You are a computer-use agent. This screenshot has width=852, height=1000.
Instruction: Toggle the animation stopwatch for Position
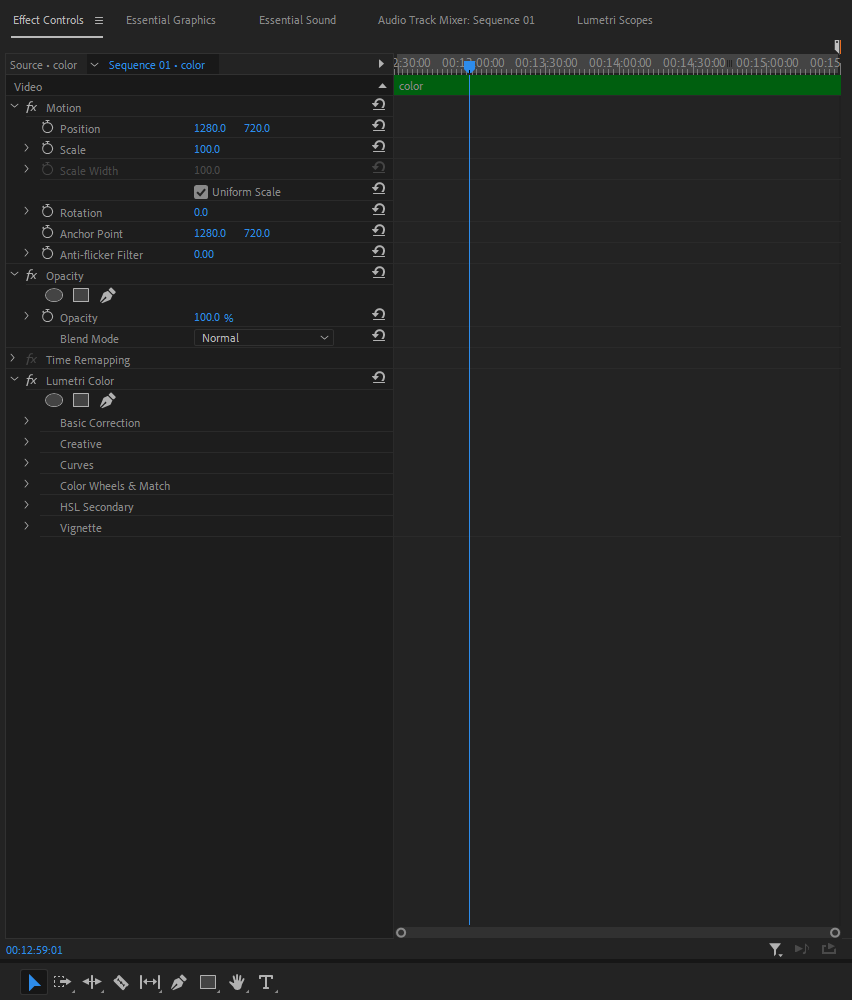click(x=46, y=127)
